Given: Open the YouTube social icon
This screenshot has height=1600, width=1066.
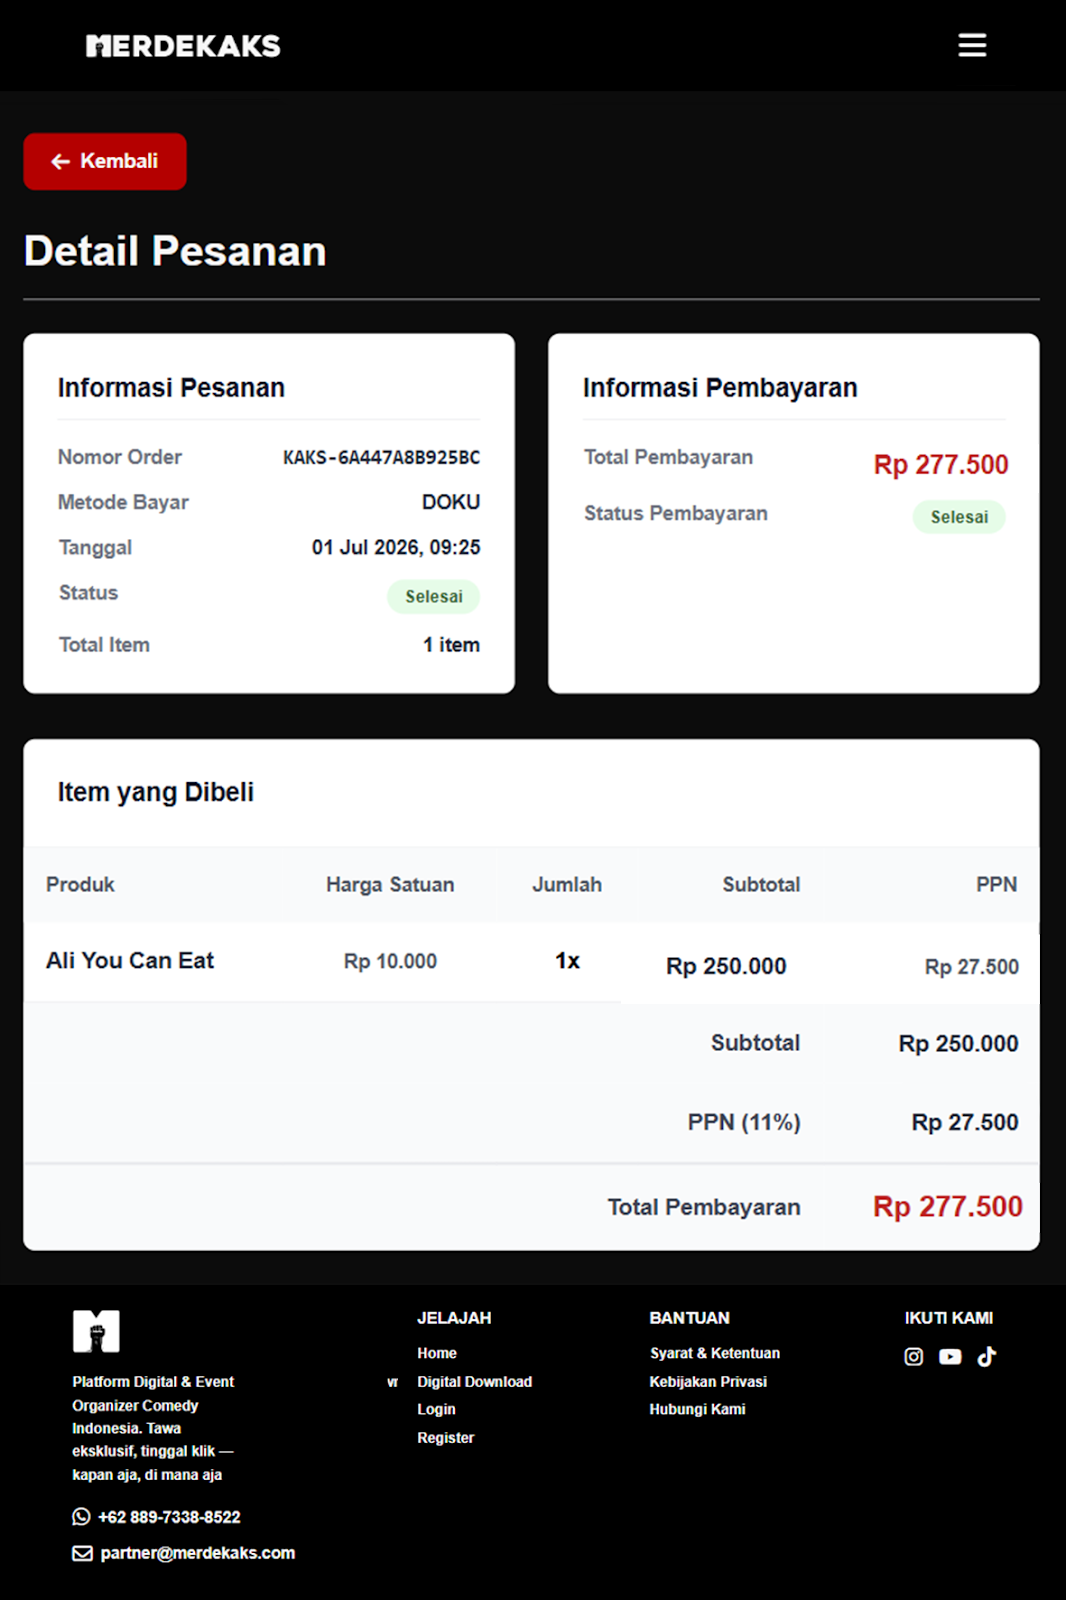Looking at the screenshot, I should tap(950, 1357).
